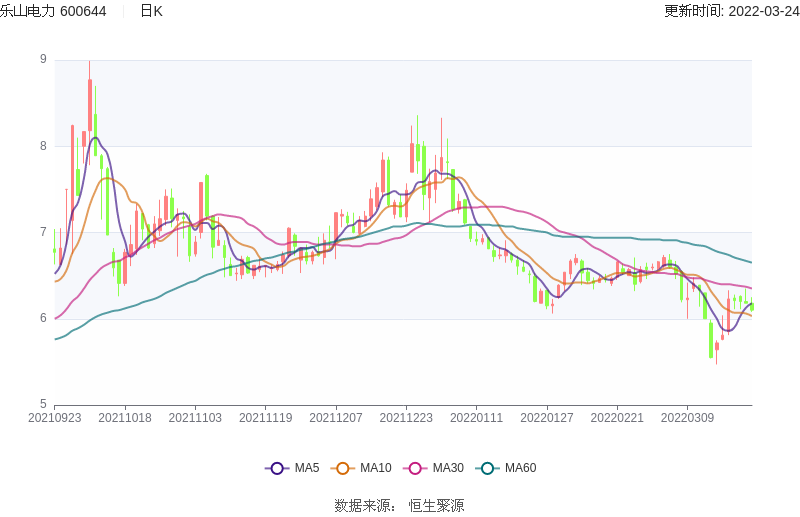
Task: Select the 20210923 date on the x-axis
Action: coord(54,418)
